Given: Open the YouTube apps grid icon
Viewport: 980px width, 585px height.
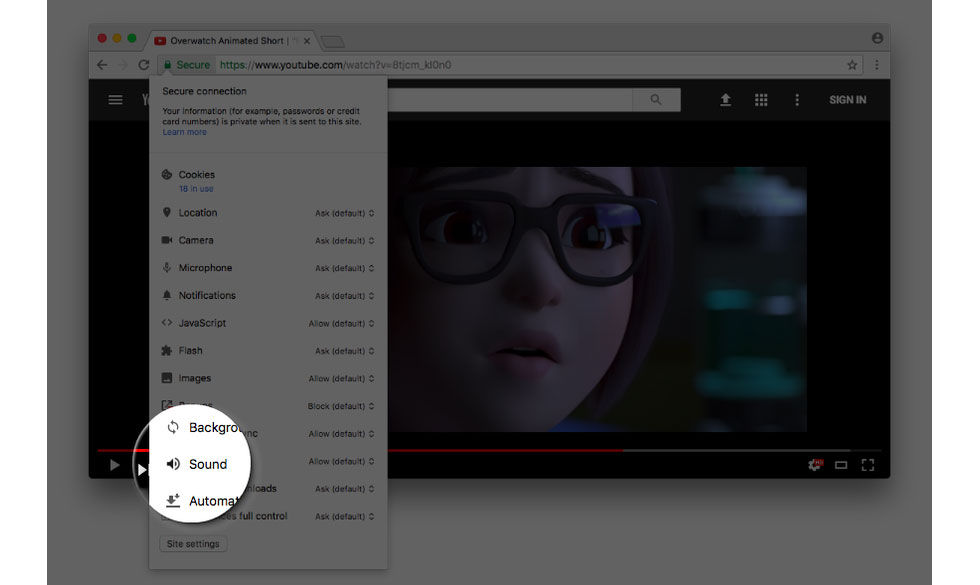Looking at the screenshot, I should click(x=761, y=100).
